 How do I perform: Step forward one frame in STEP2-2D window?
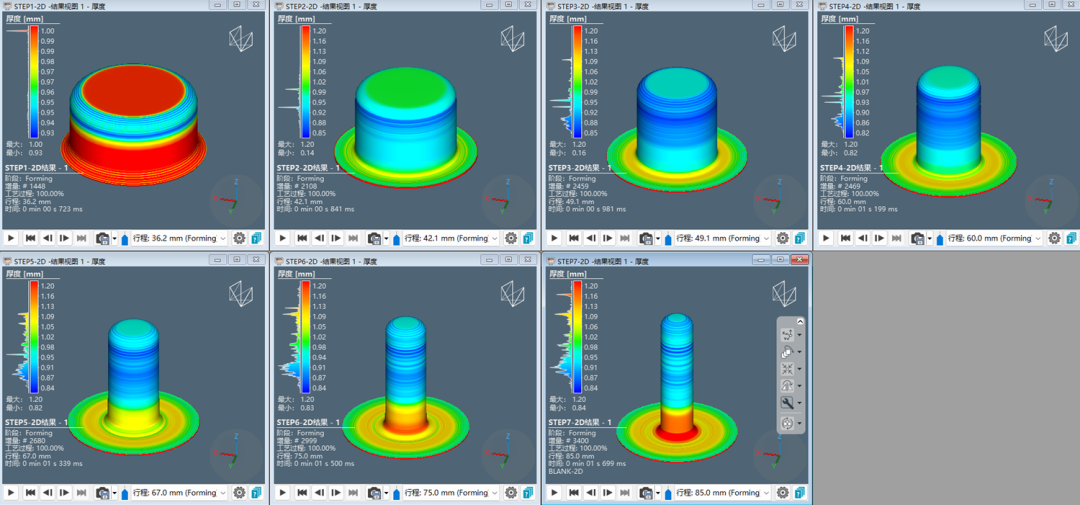336,238
